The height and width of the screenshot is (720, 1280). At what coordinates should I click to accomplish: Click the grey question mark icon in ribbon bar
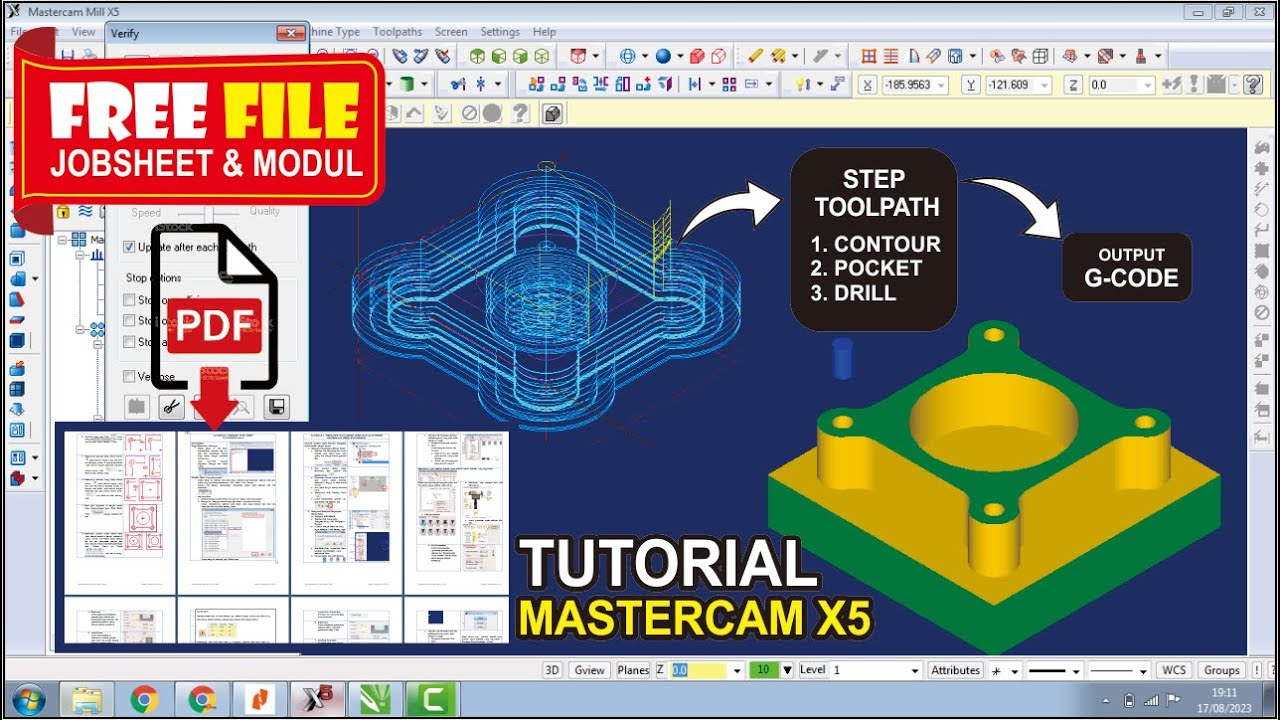(x=520, y=113)
